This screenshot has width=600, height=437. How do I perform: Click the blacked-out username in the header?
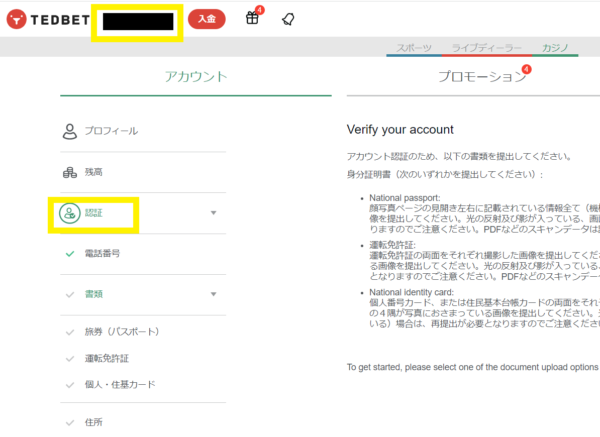pos(137,20)
